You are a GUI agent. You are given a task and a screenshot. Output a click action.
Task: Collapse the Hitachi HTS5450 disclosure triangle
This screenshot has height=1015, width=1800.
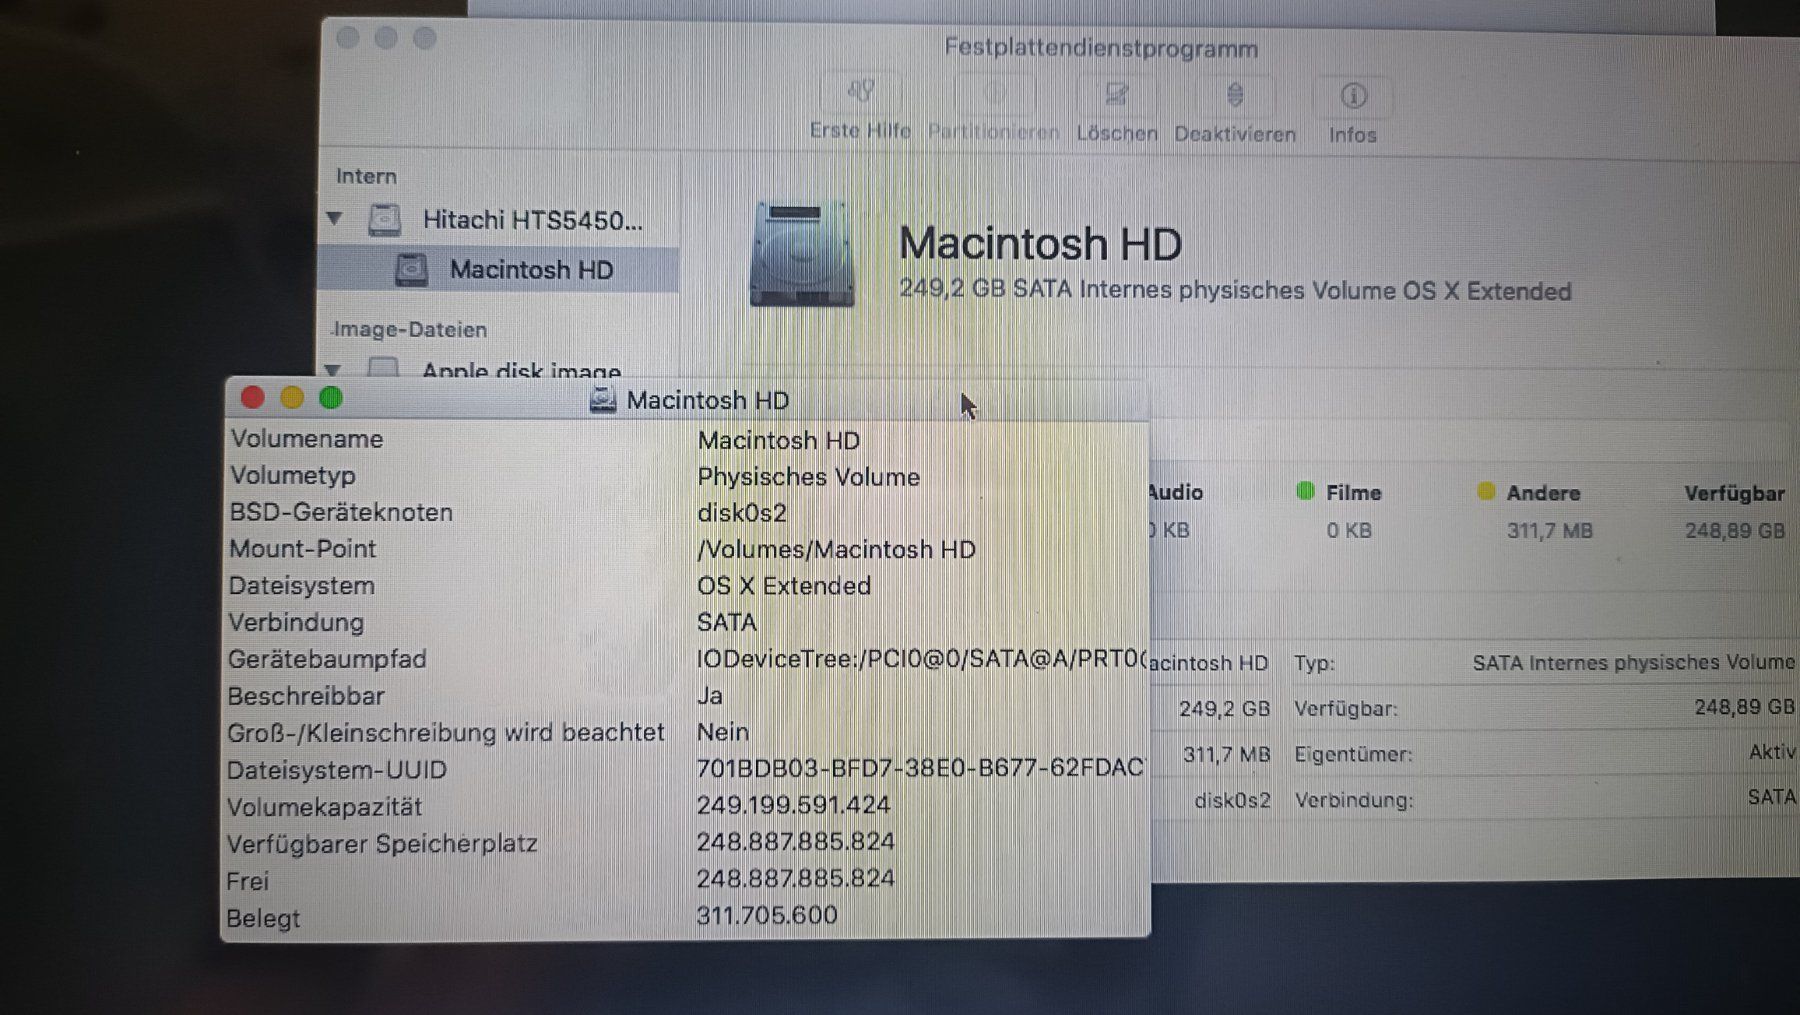pyautogui.click(x=334, y=218)
